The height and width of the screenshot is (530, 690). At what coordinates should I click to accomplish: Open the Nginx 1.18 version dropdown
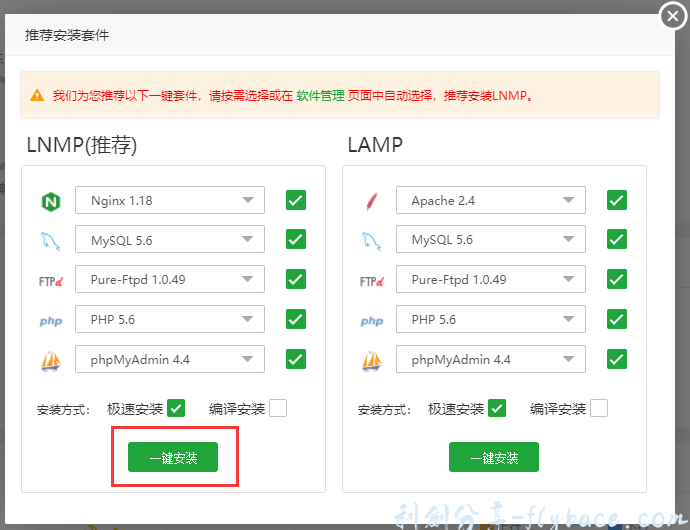169,200
